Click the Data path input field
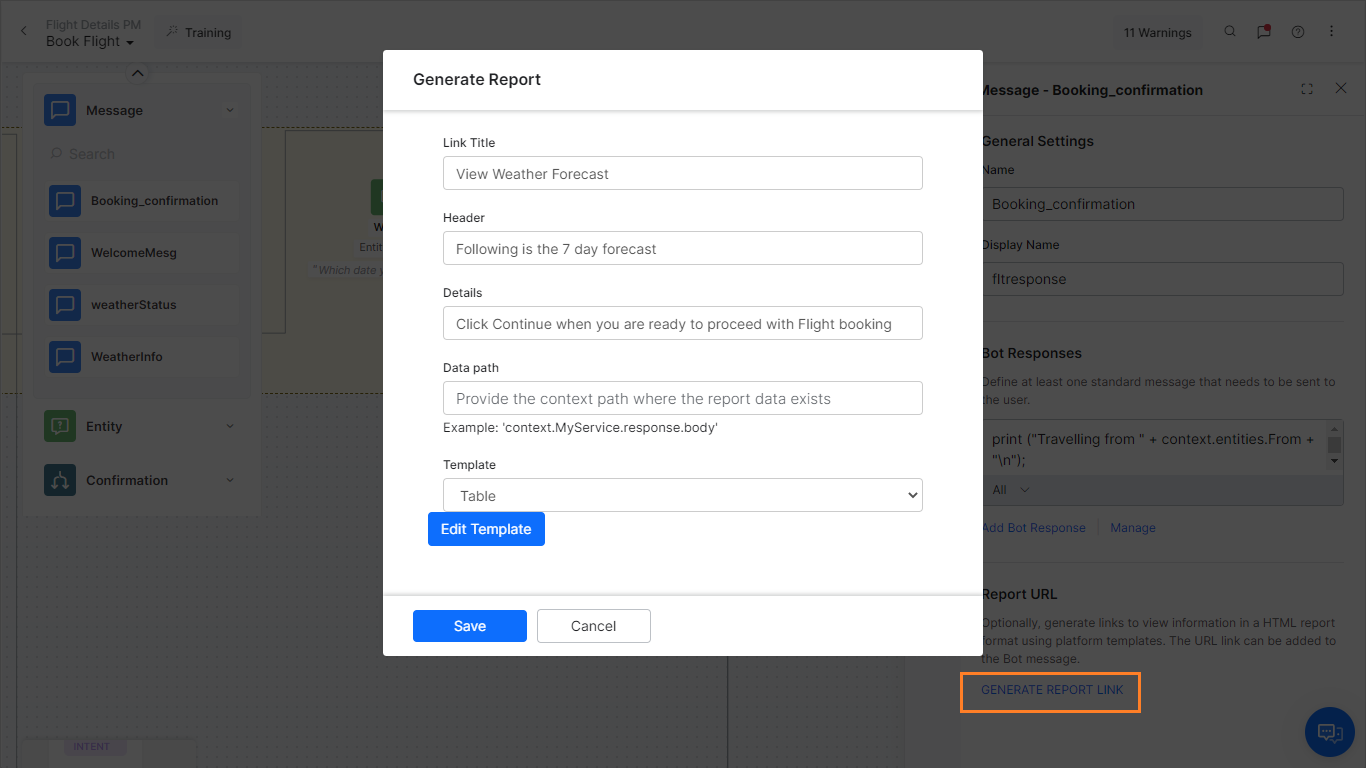Viewport: 1366px width, 768px height. point(683,398)
